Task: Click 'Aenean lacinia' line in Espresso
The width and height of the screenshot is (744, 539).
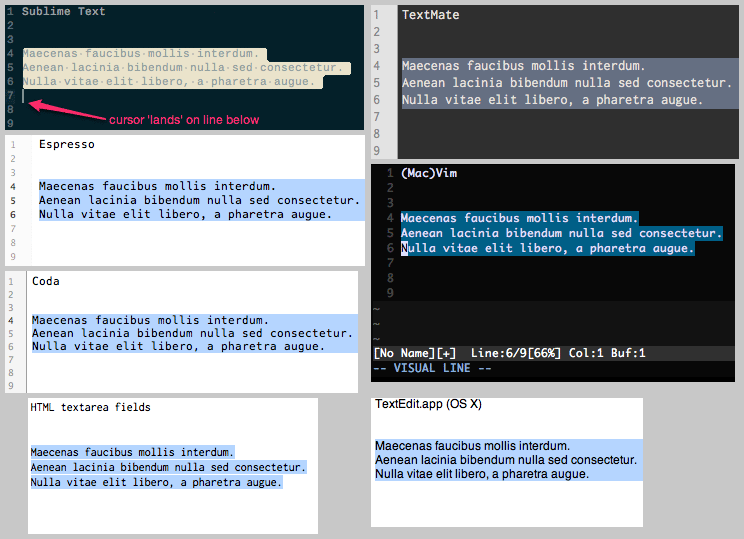Action: point(199,200)
